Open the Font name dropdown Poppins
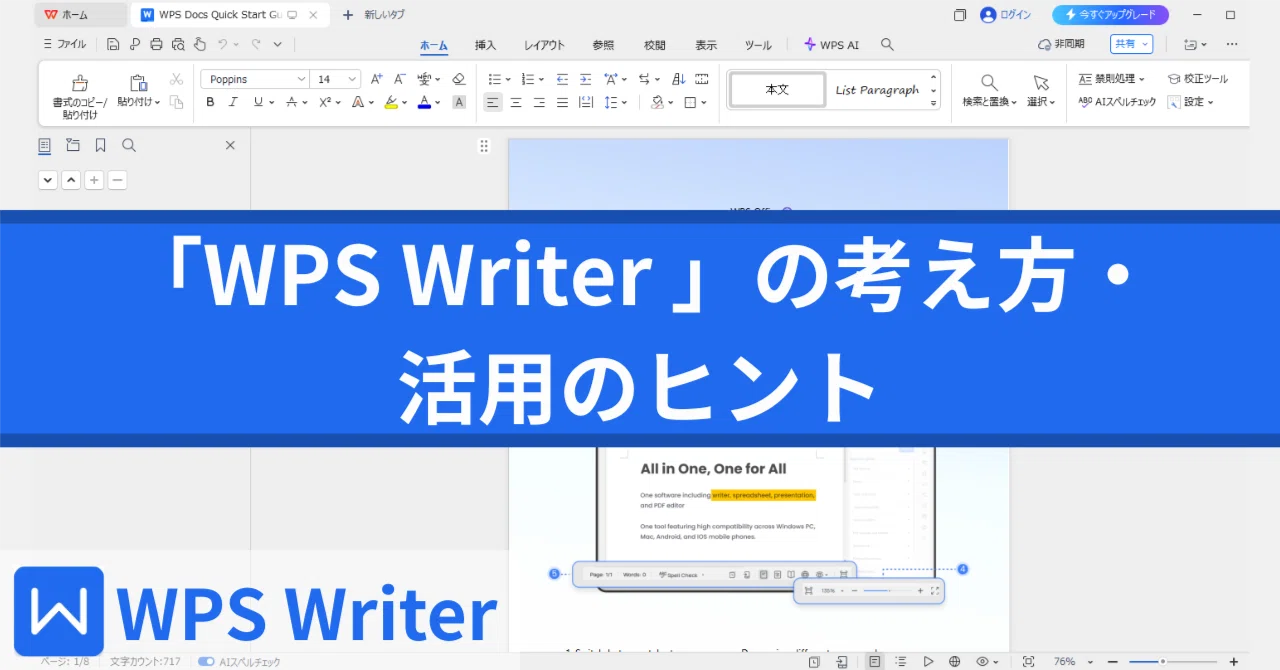 (302, 79)
